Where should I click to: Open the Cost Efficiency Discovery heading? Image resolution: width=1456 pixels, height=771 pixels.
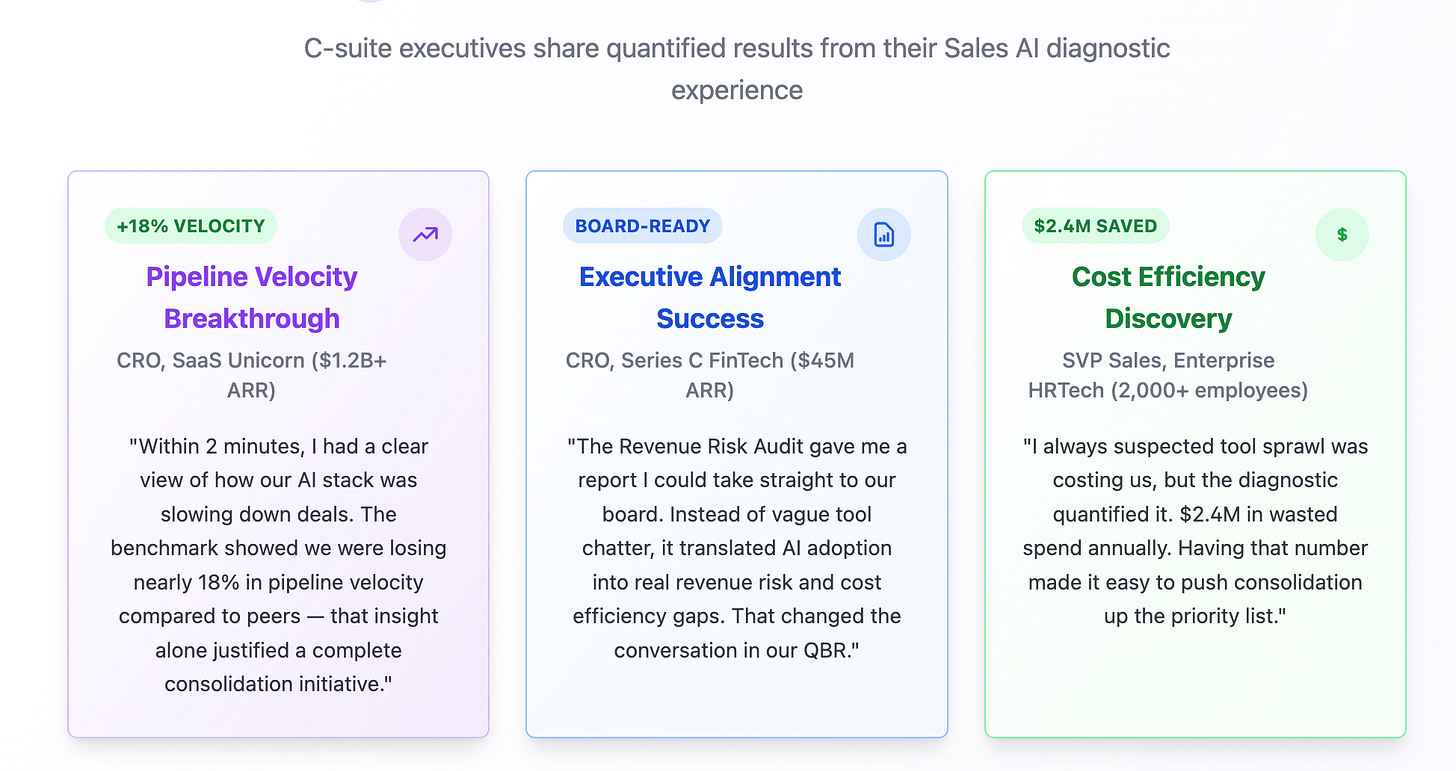1168,297
